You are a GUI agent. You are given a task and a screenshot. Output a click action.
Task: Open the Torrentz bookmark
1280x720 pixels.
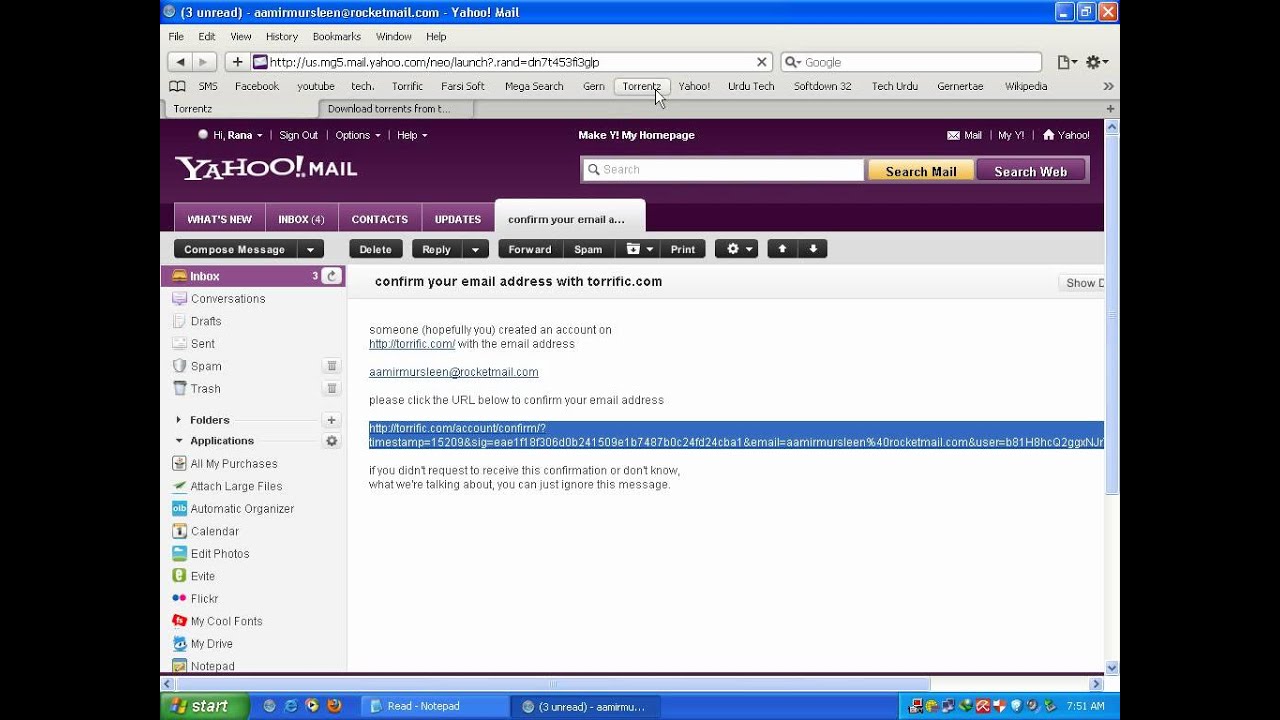(641, 86)
